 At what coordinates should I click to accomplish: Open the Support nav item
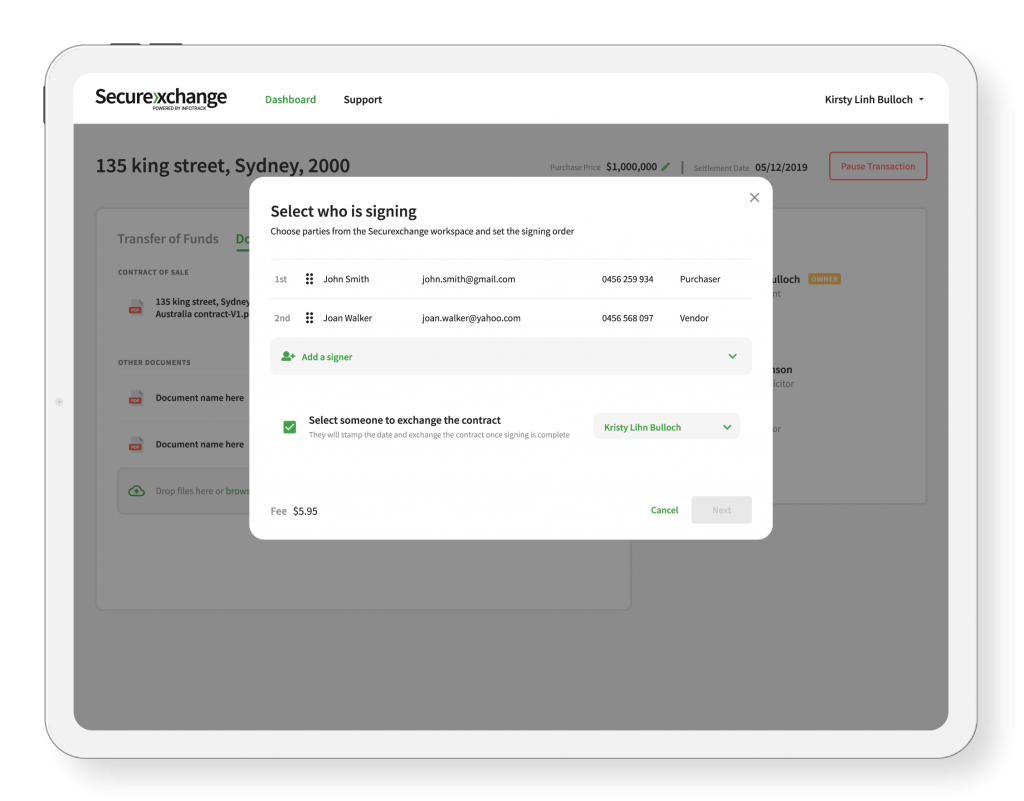point(362,100)
